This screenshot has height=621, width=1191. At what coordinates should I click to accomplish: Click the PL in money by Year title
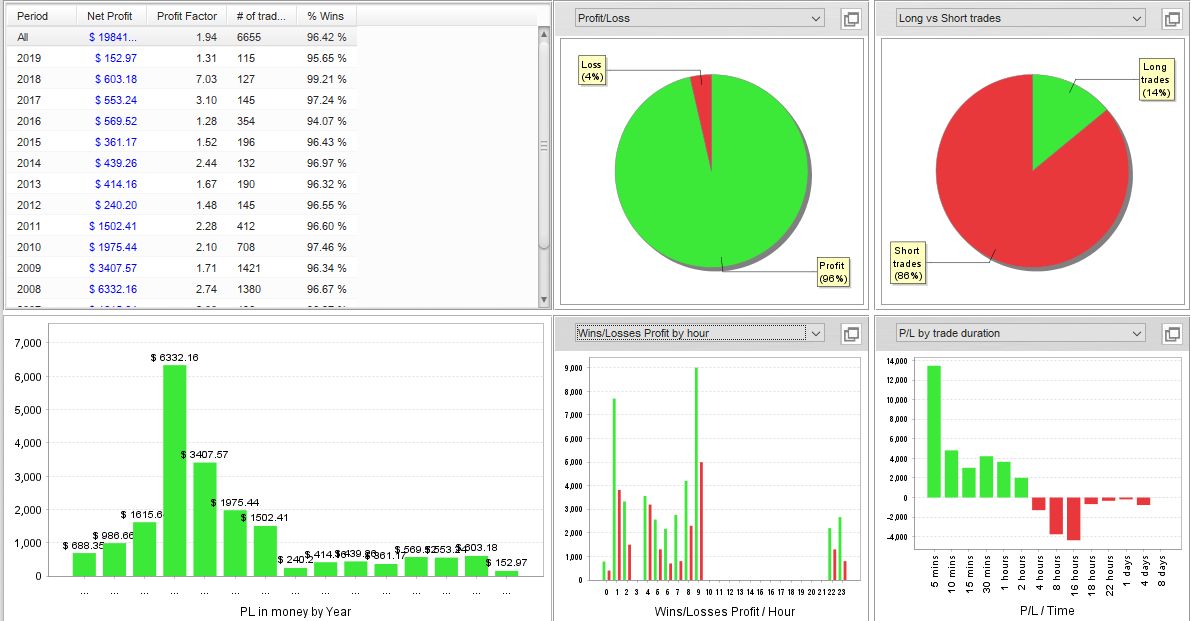point(295,611)
